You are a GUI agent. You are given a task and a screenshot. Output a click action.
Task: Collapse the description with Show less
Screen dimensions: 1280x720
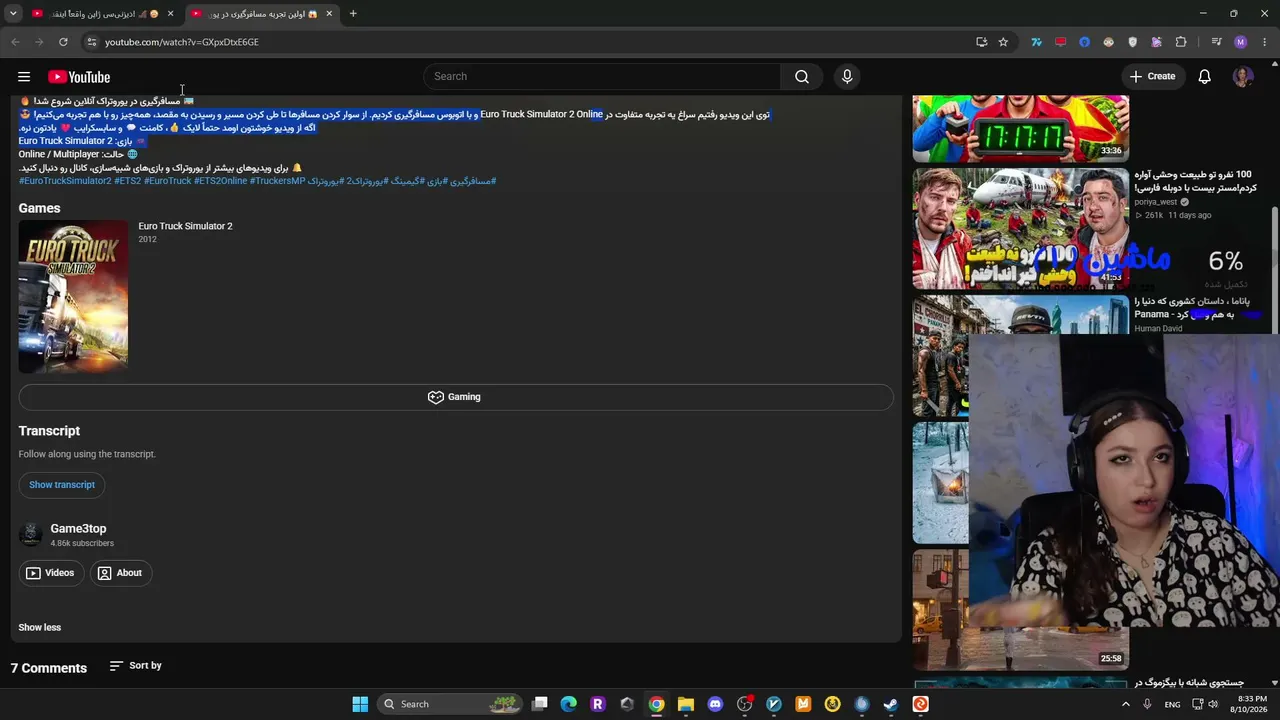tap(40, 628)
